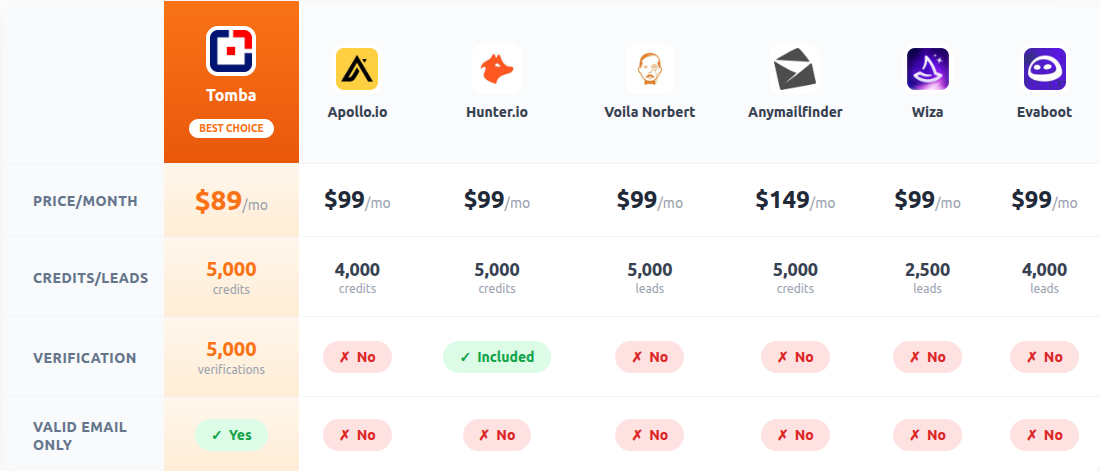Click the Apollo.io yellow logo icon
Image resolution: width=1100 pixels, height=471 pixels.
click(x=357, y=70)
